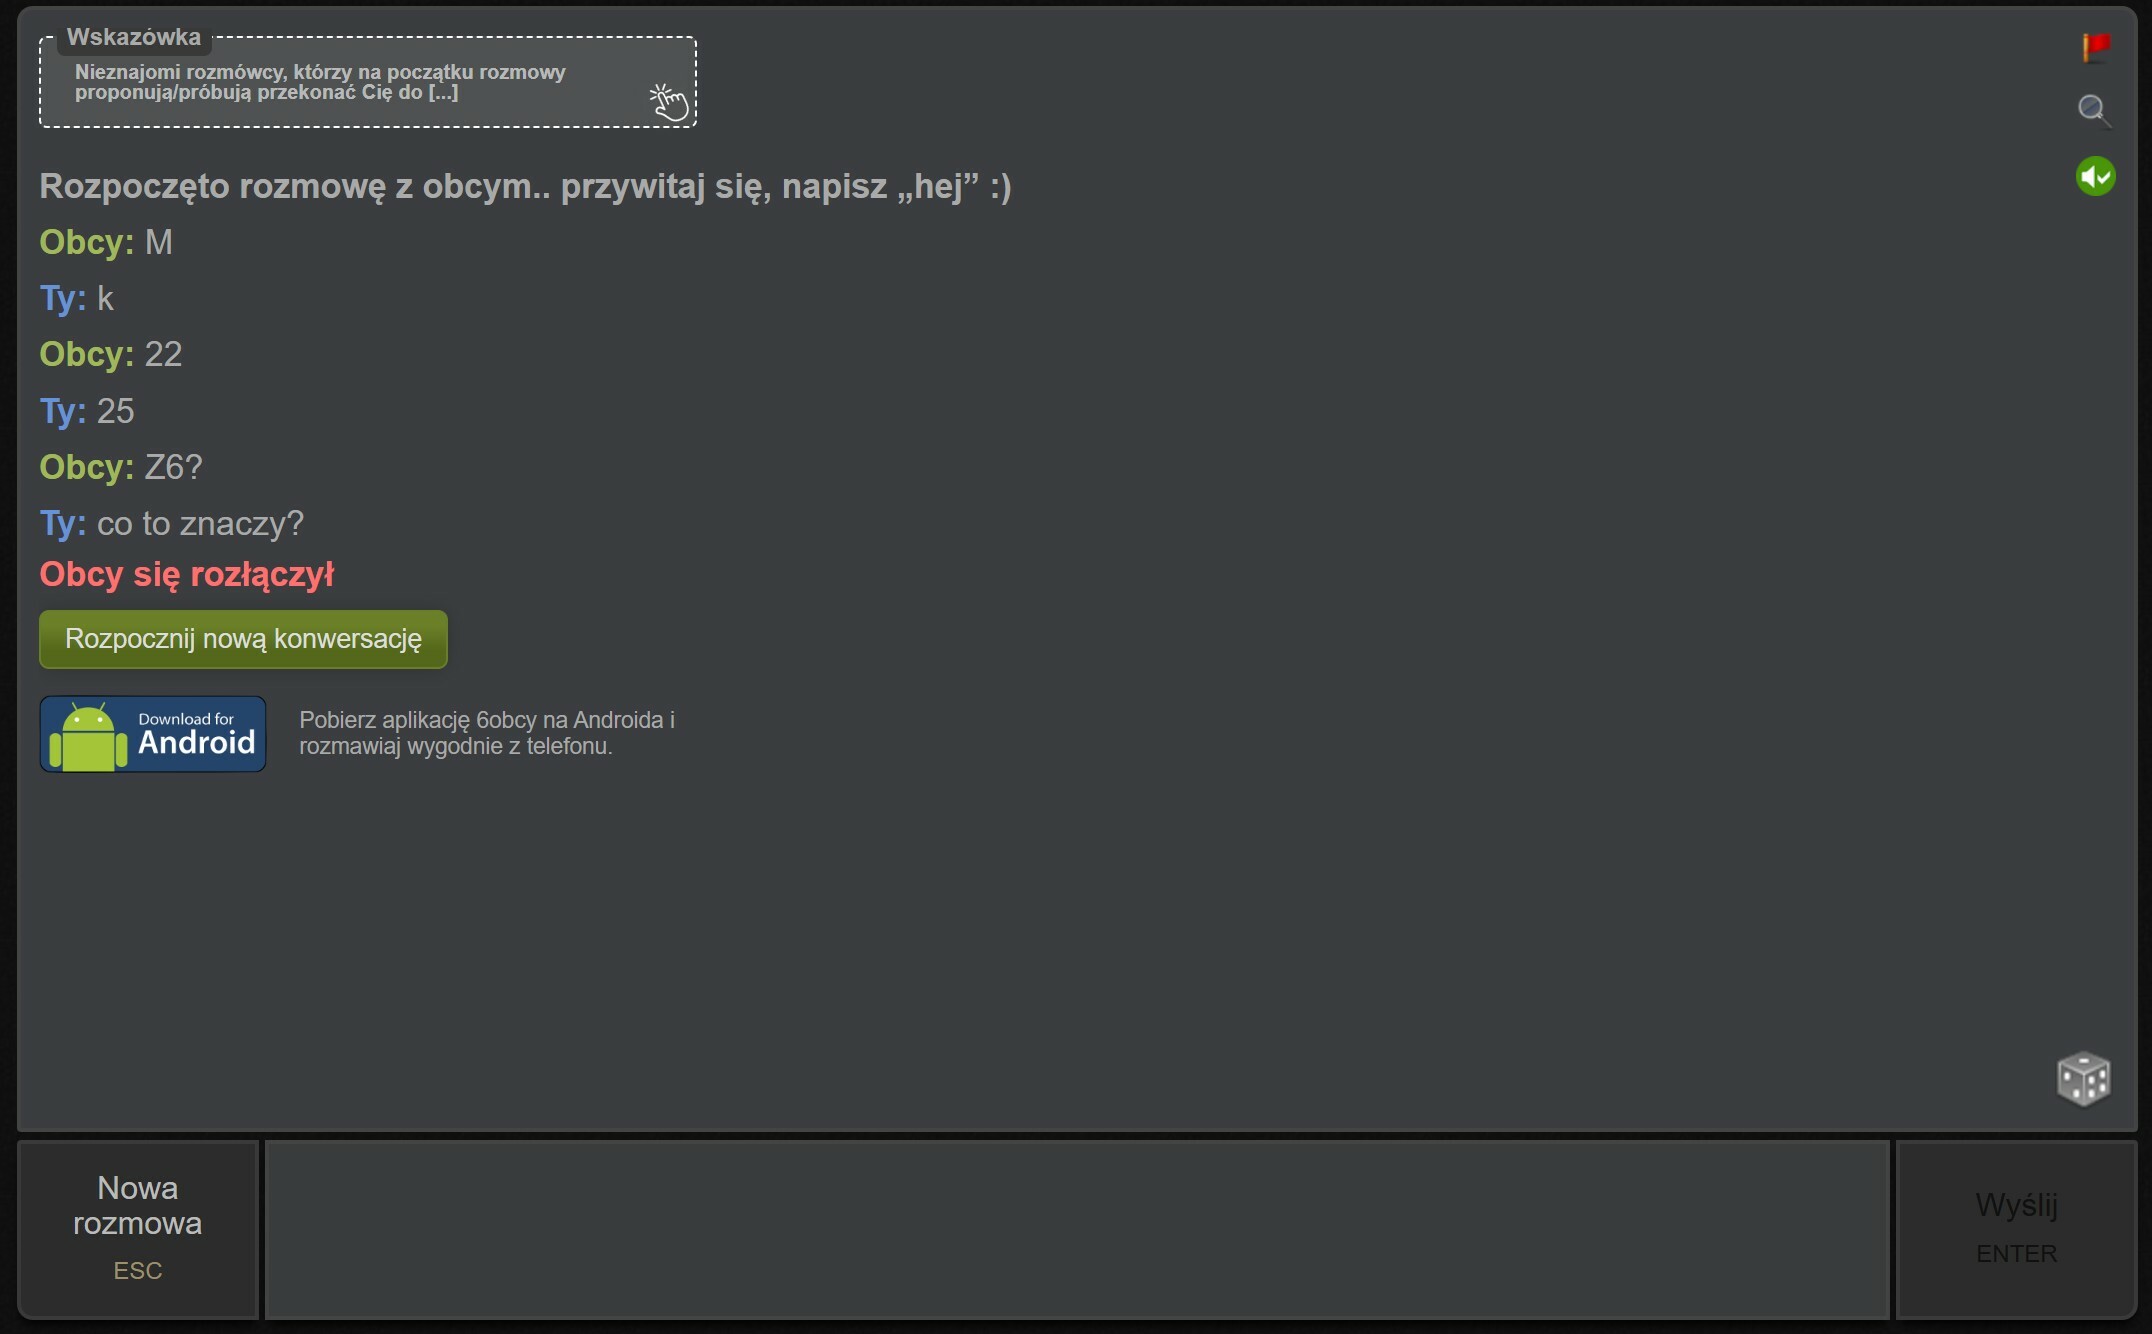Mute notification sounds with the green speaker icon

(x=2095, y=177)
